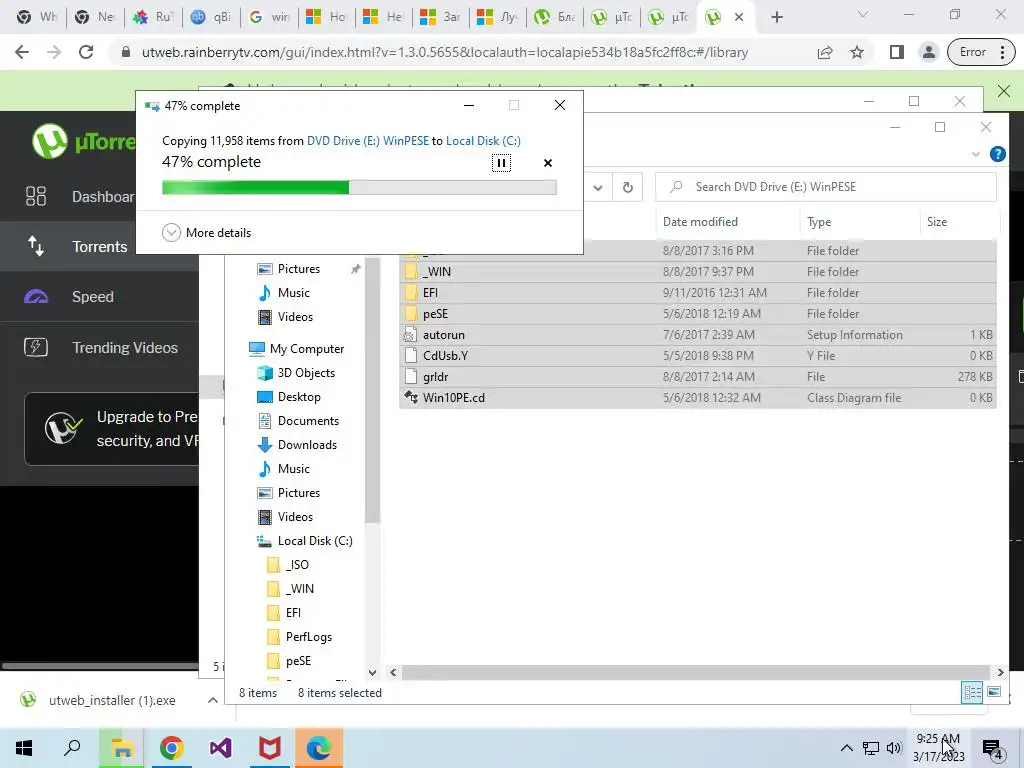Viewport: 1024px width, 768px height.
Task: Select the EFI folder in file list
Action: pos(697,293)
